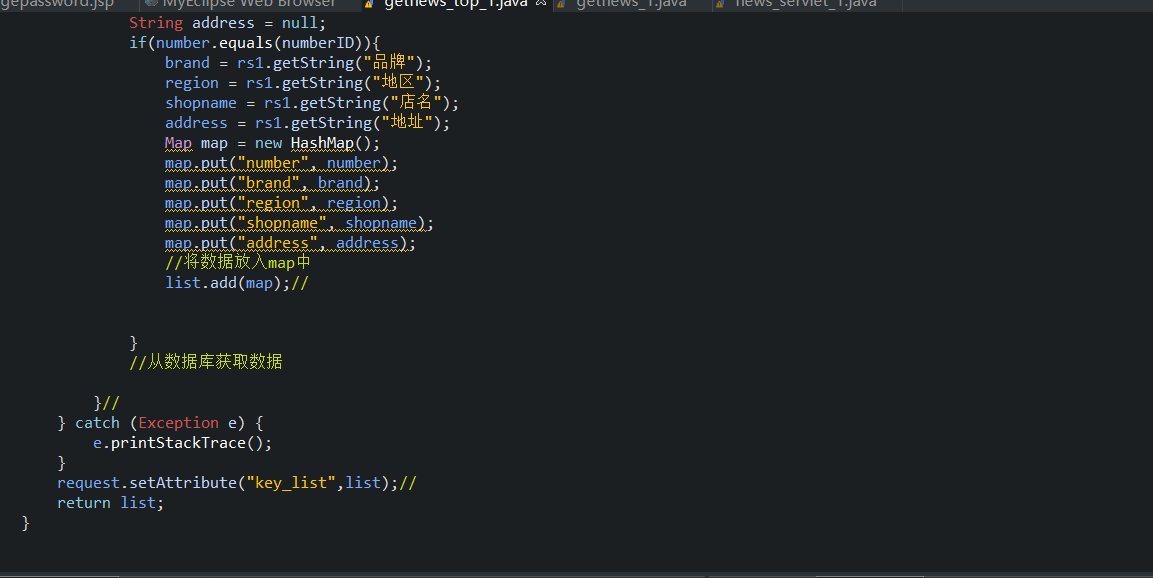Image resolution: width=1153 pixels, height=578 pixels.
Task: Open the MyEclipse Web Browser tab
Action: (248, 4)
